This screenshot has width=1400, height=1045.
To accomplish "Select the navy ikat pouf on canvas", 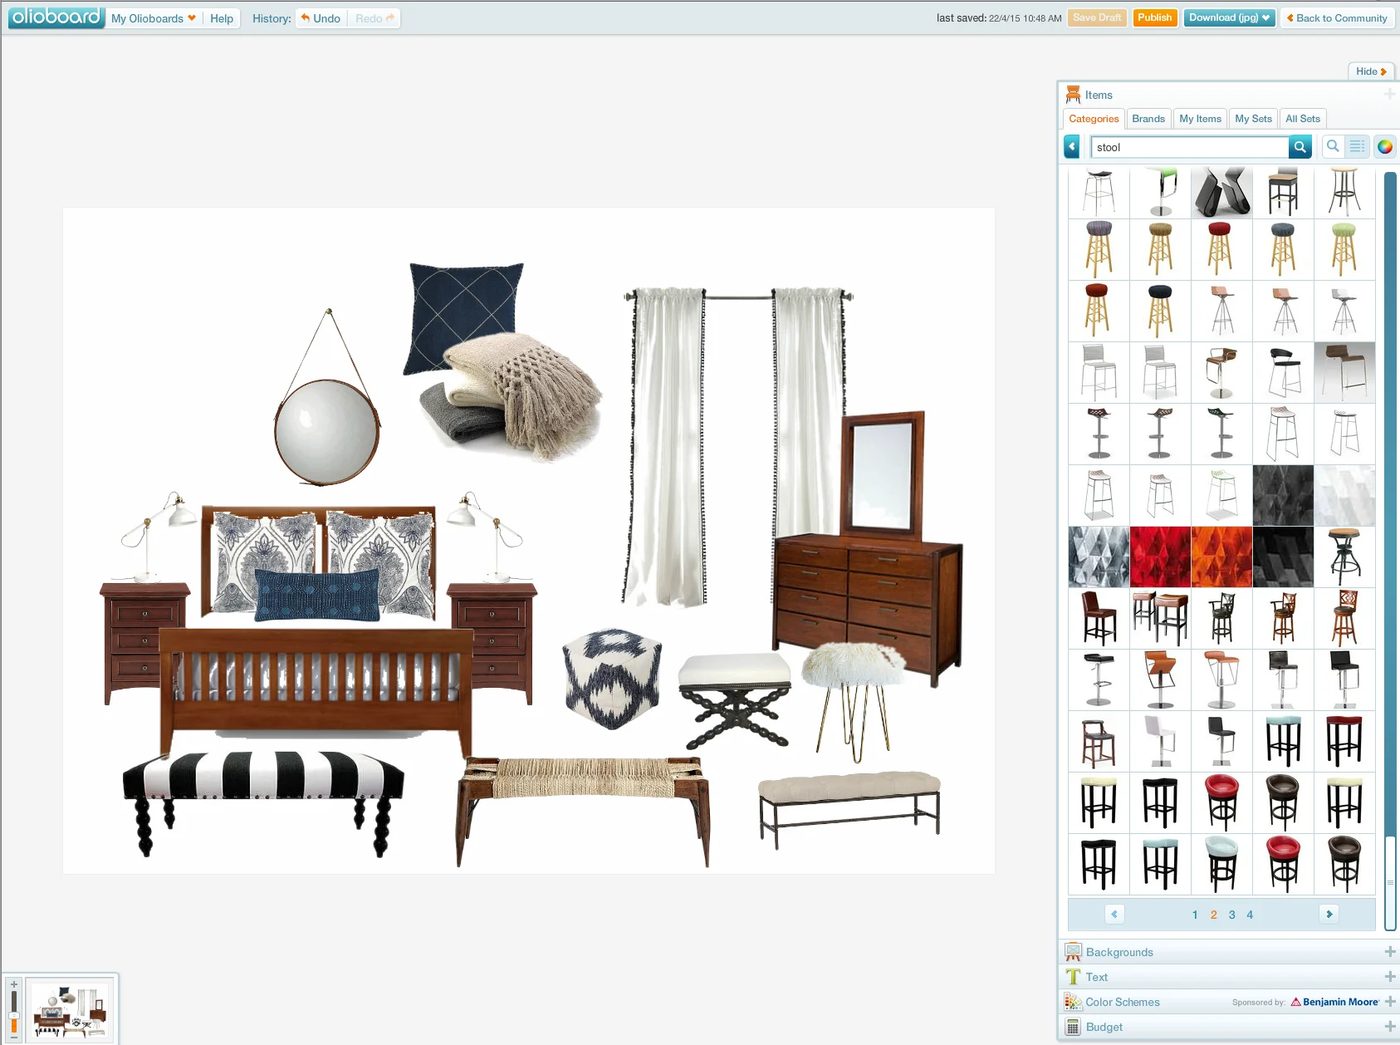I will 612,677.
